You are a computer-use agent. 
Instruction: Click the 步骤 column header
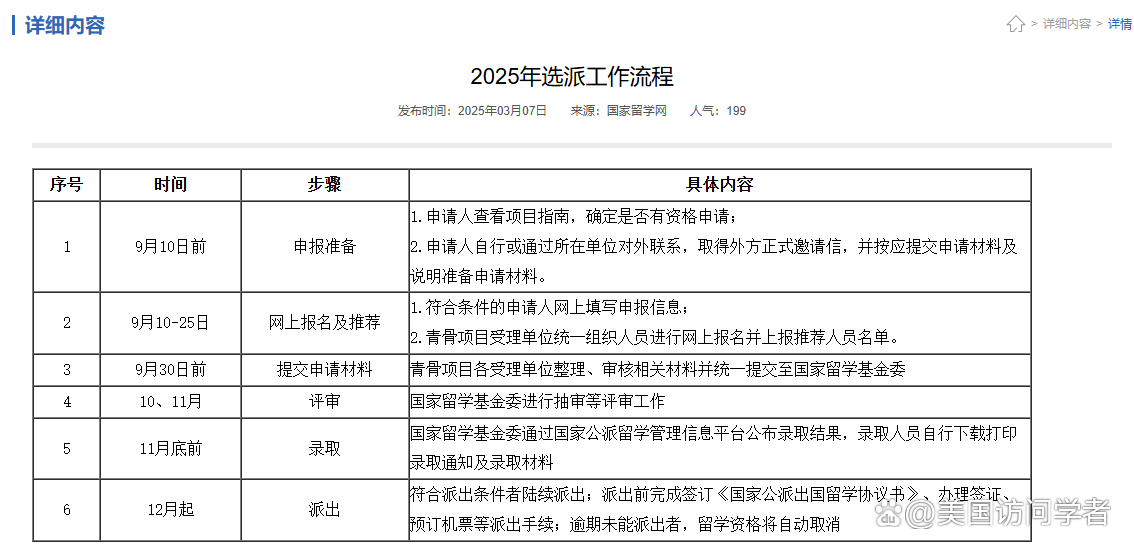325,184
